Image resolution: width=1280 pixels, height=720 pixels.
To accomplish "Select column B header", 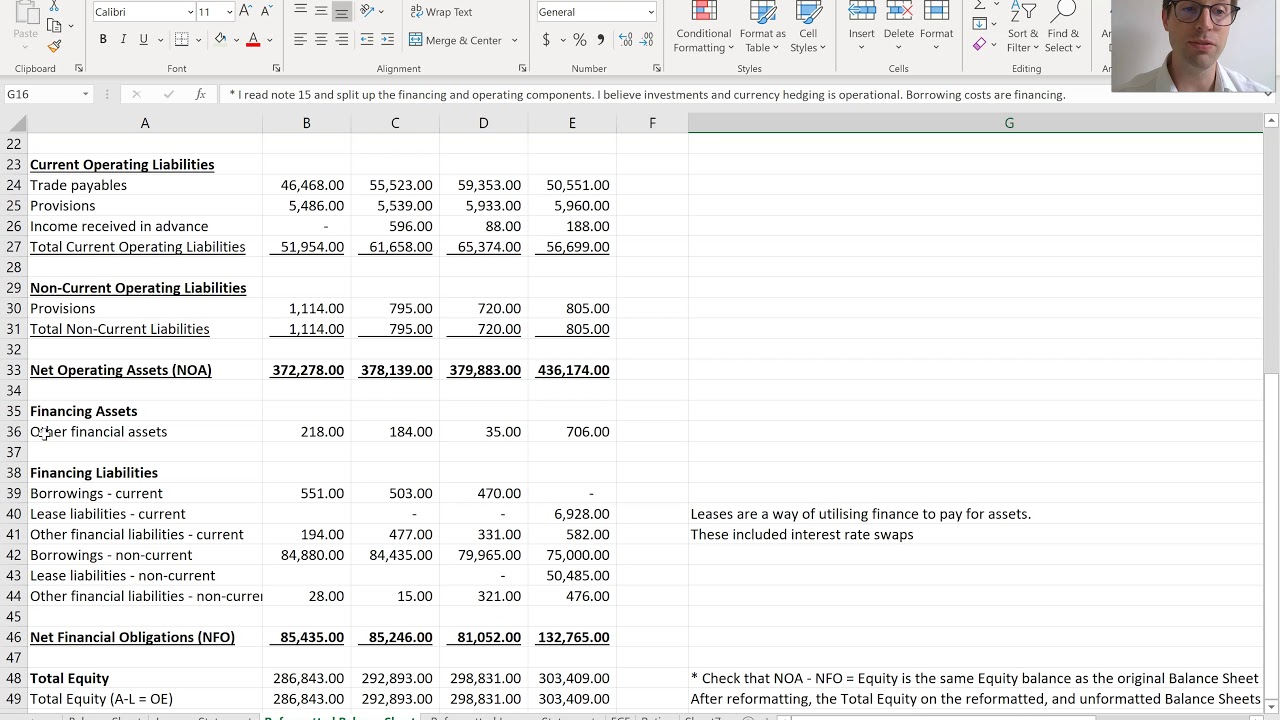I will point(306,122).
